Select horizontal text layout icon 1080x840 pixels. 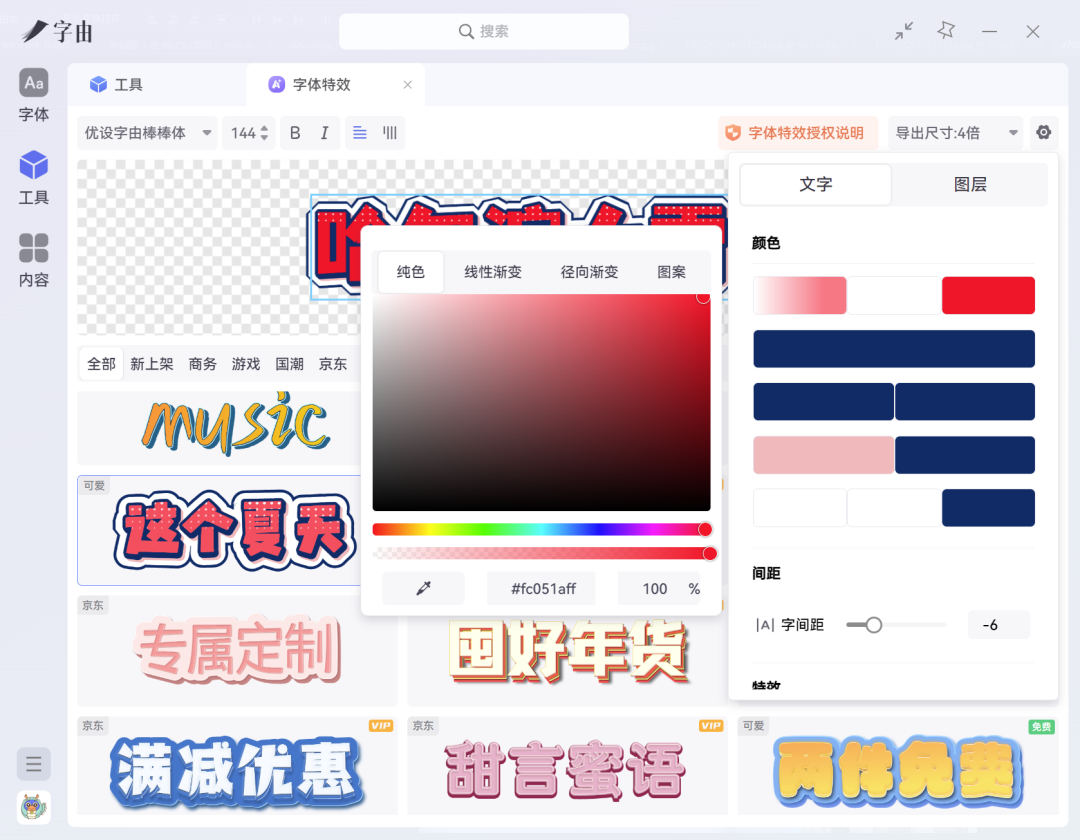pyautogui.click(x=360, y=133)
